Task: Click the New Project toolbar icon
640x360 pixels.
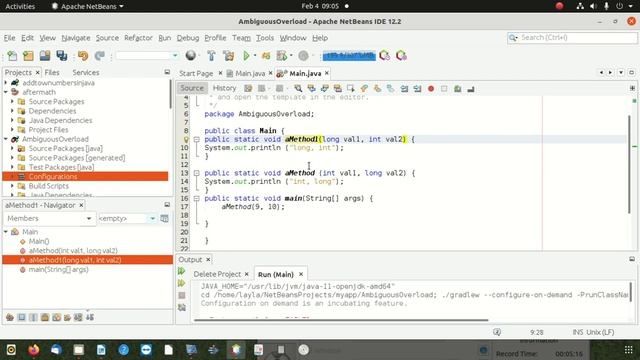Action: (28, 56)
